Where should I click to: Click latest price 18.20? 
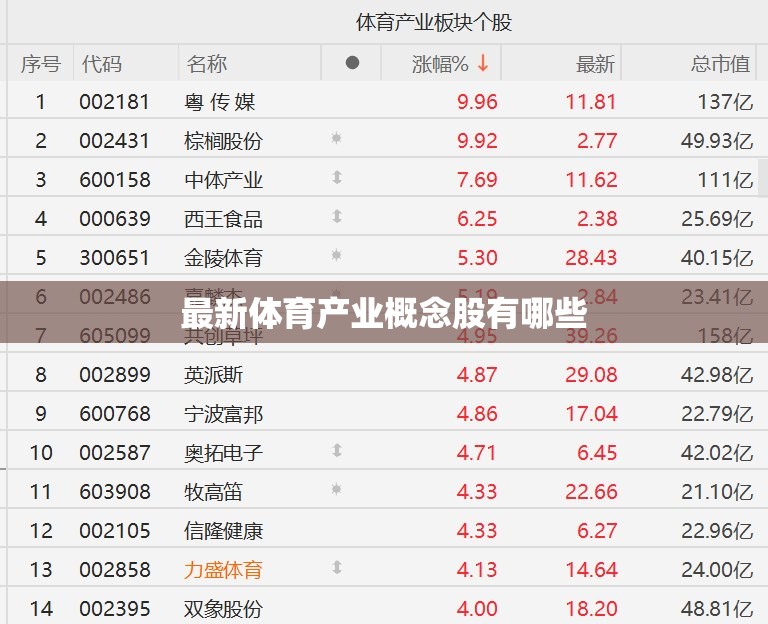click(x=591, y=609)
